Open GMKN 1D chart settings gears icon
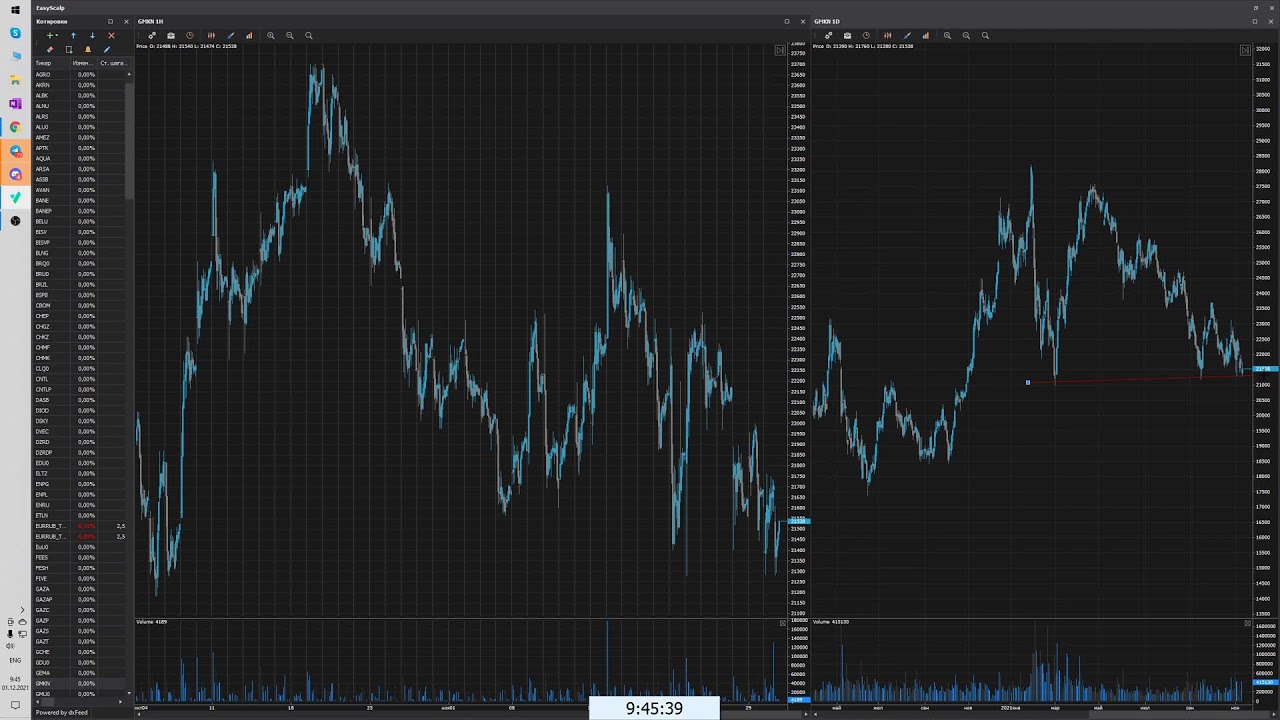The image size is (1280, 720). click(828, 36)
